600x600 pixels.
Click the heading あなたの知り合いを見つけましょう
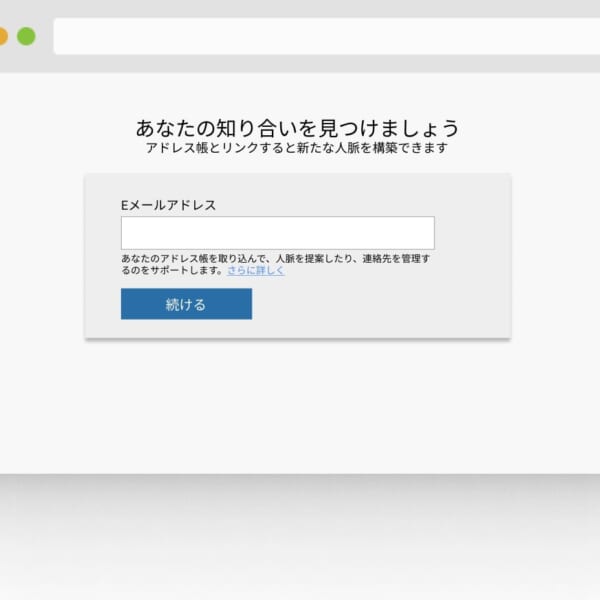[x=297, y=128]
